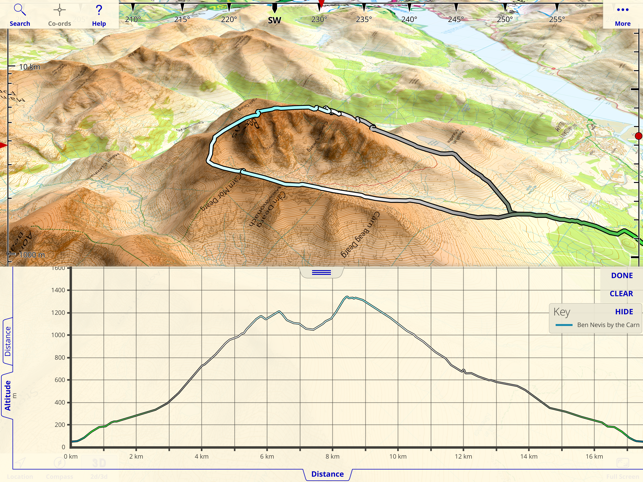The width and height of the screenshot is (643, 482).
Task: Tap the red dot on right edge
Action: [x=638, y=136]
